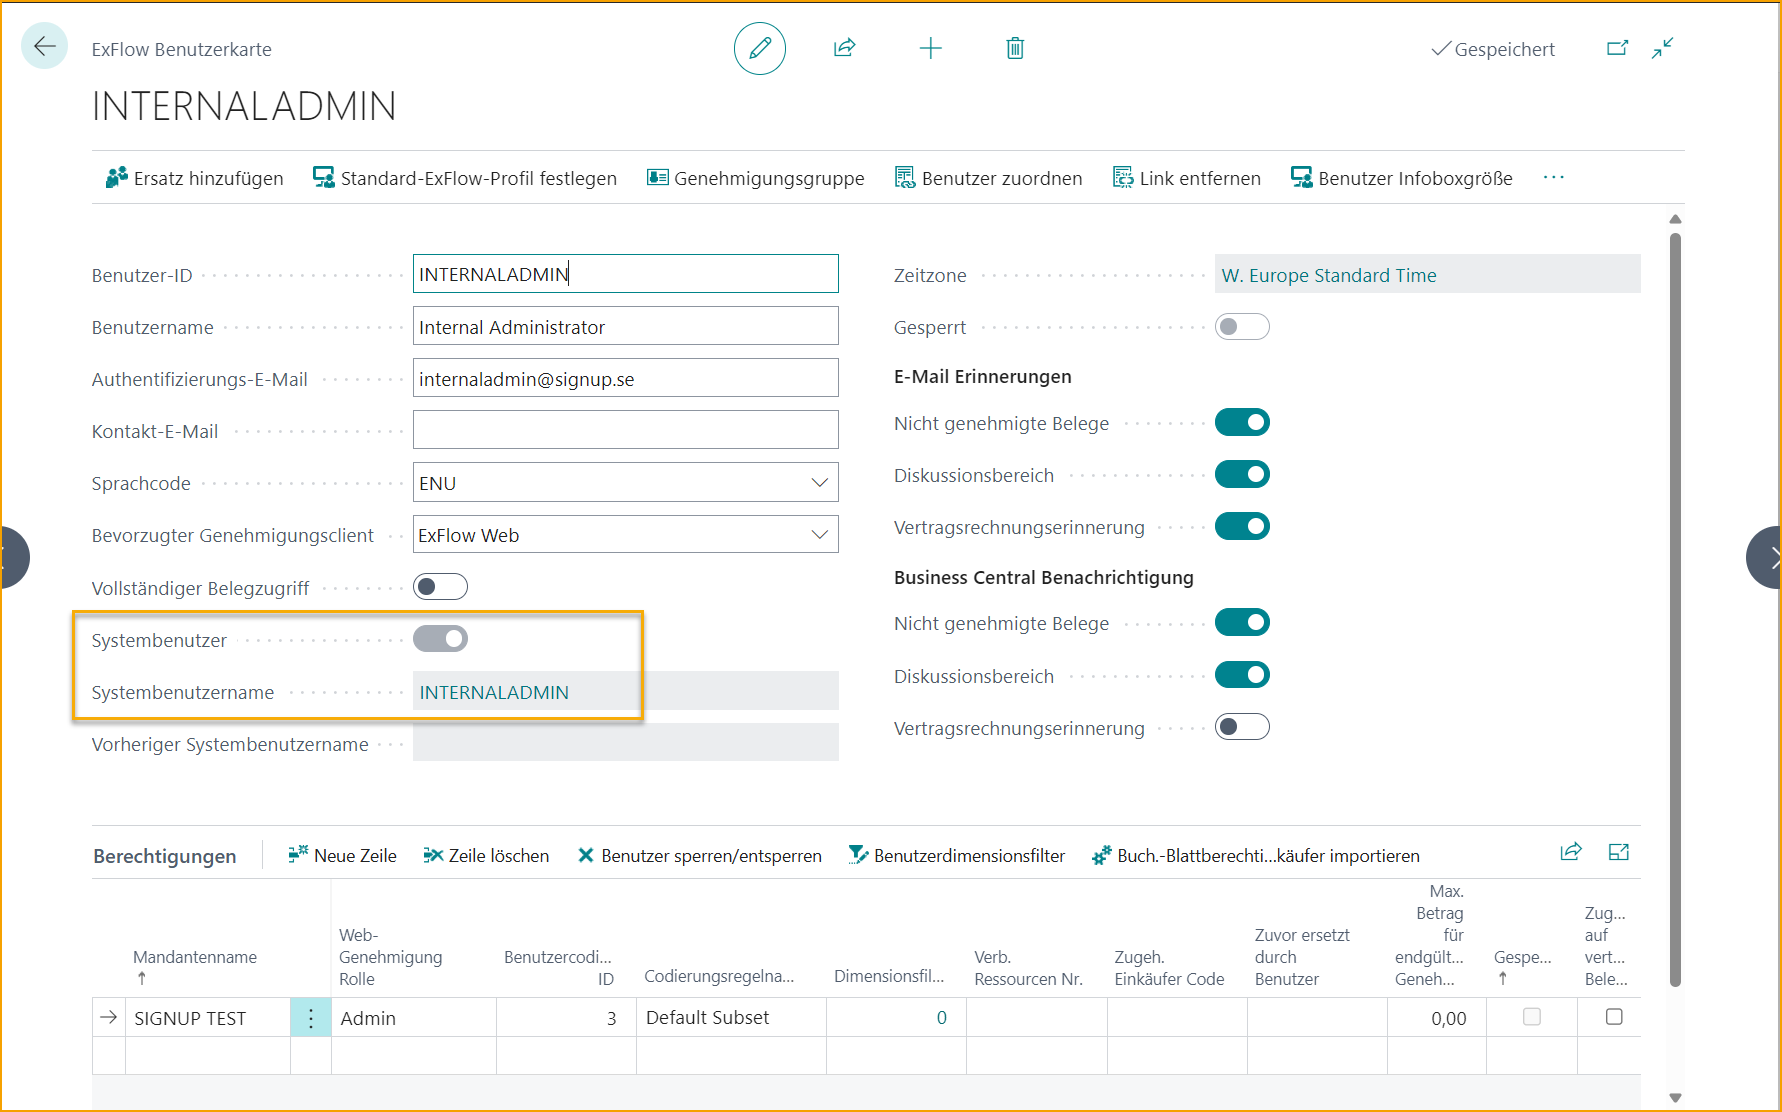Screen dimensions: 1782x1112
Task: Open Benutzerdimensionsfilter
Action: [x=957, y=855]
